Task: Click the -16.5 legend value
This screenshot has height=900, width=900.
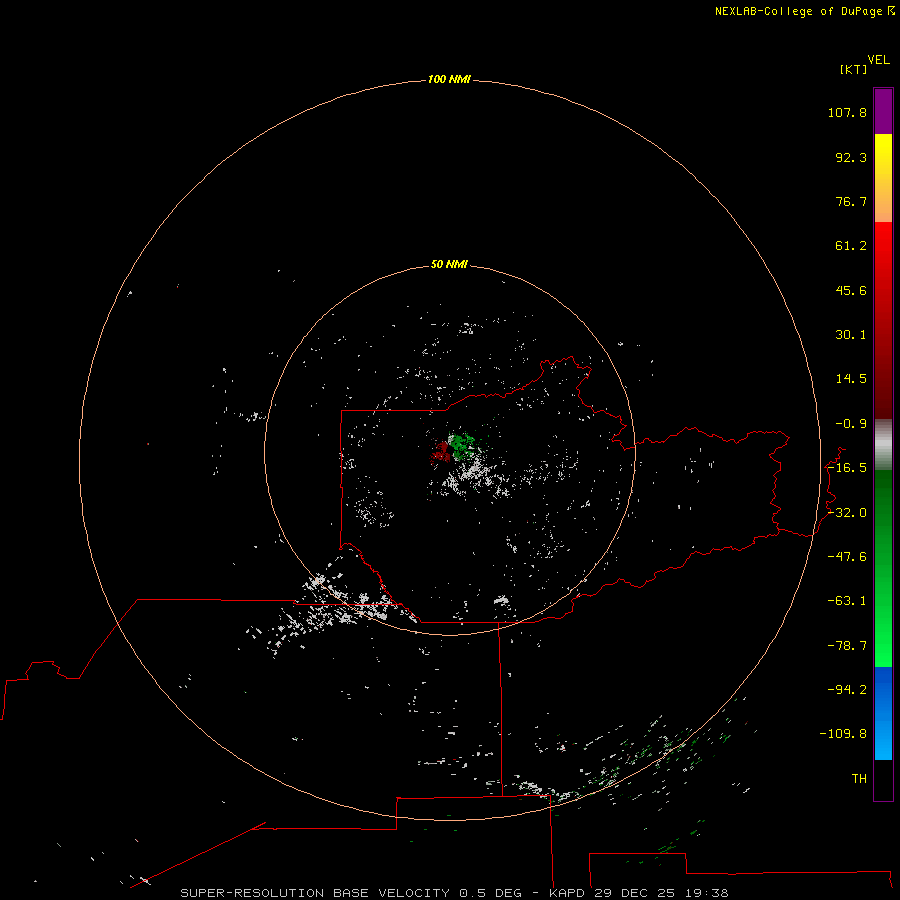Action: point(847,468)
